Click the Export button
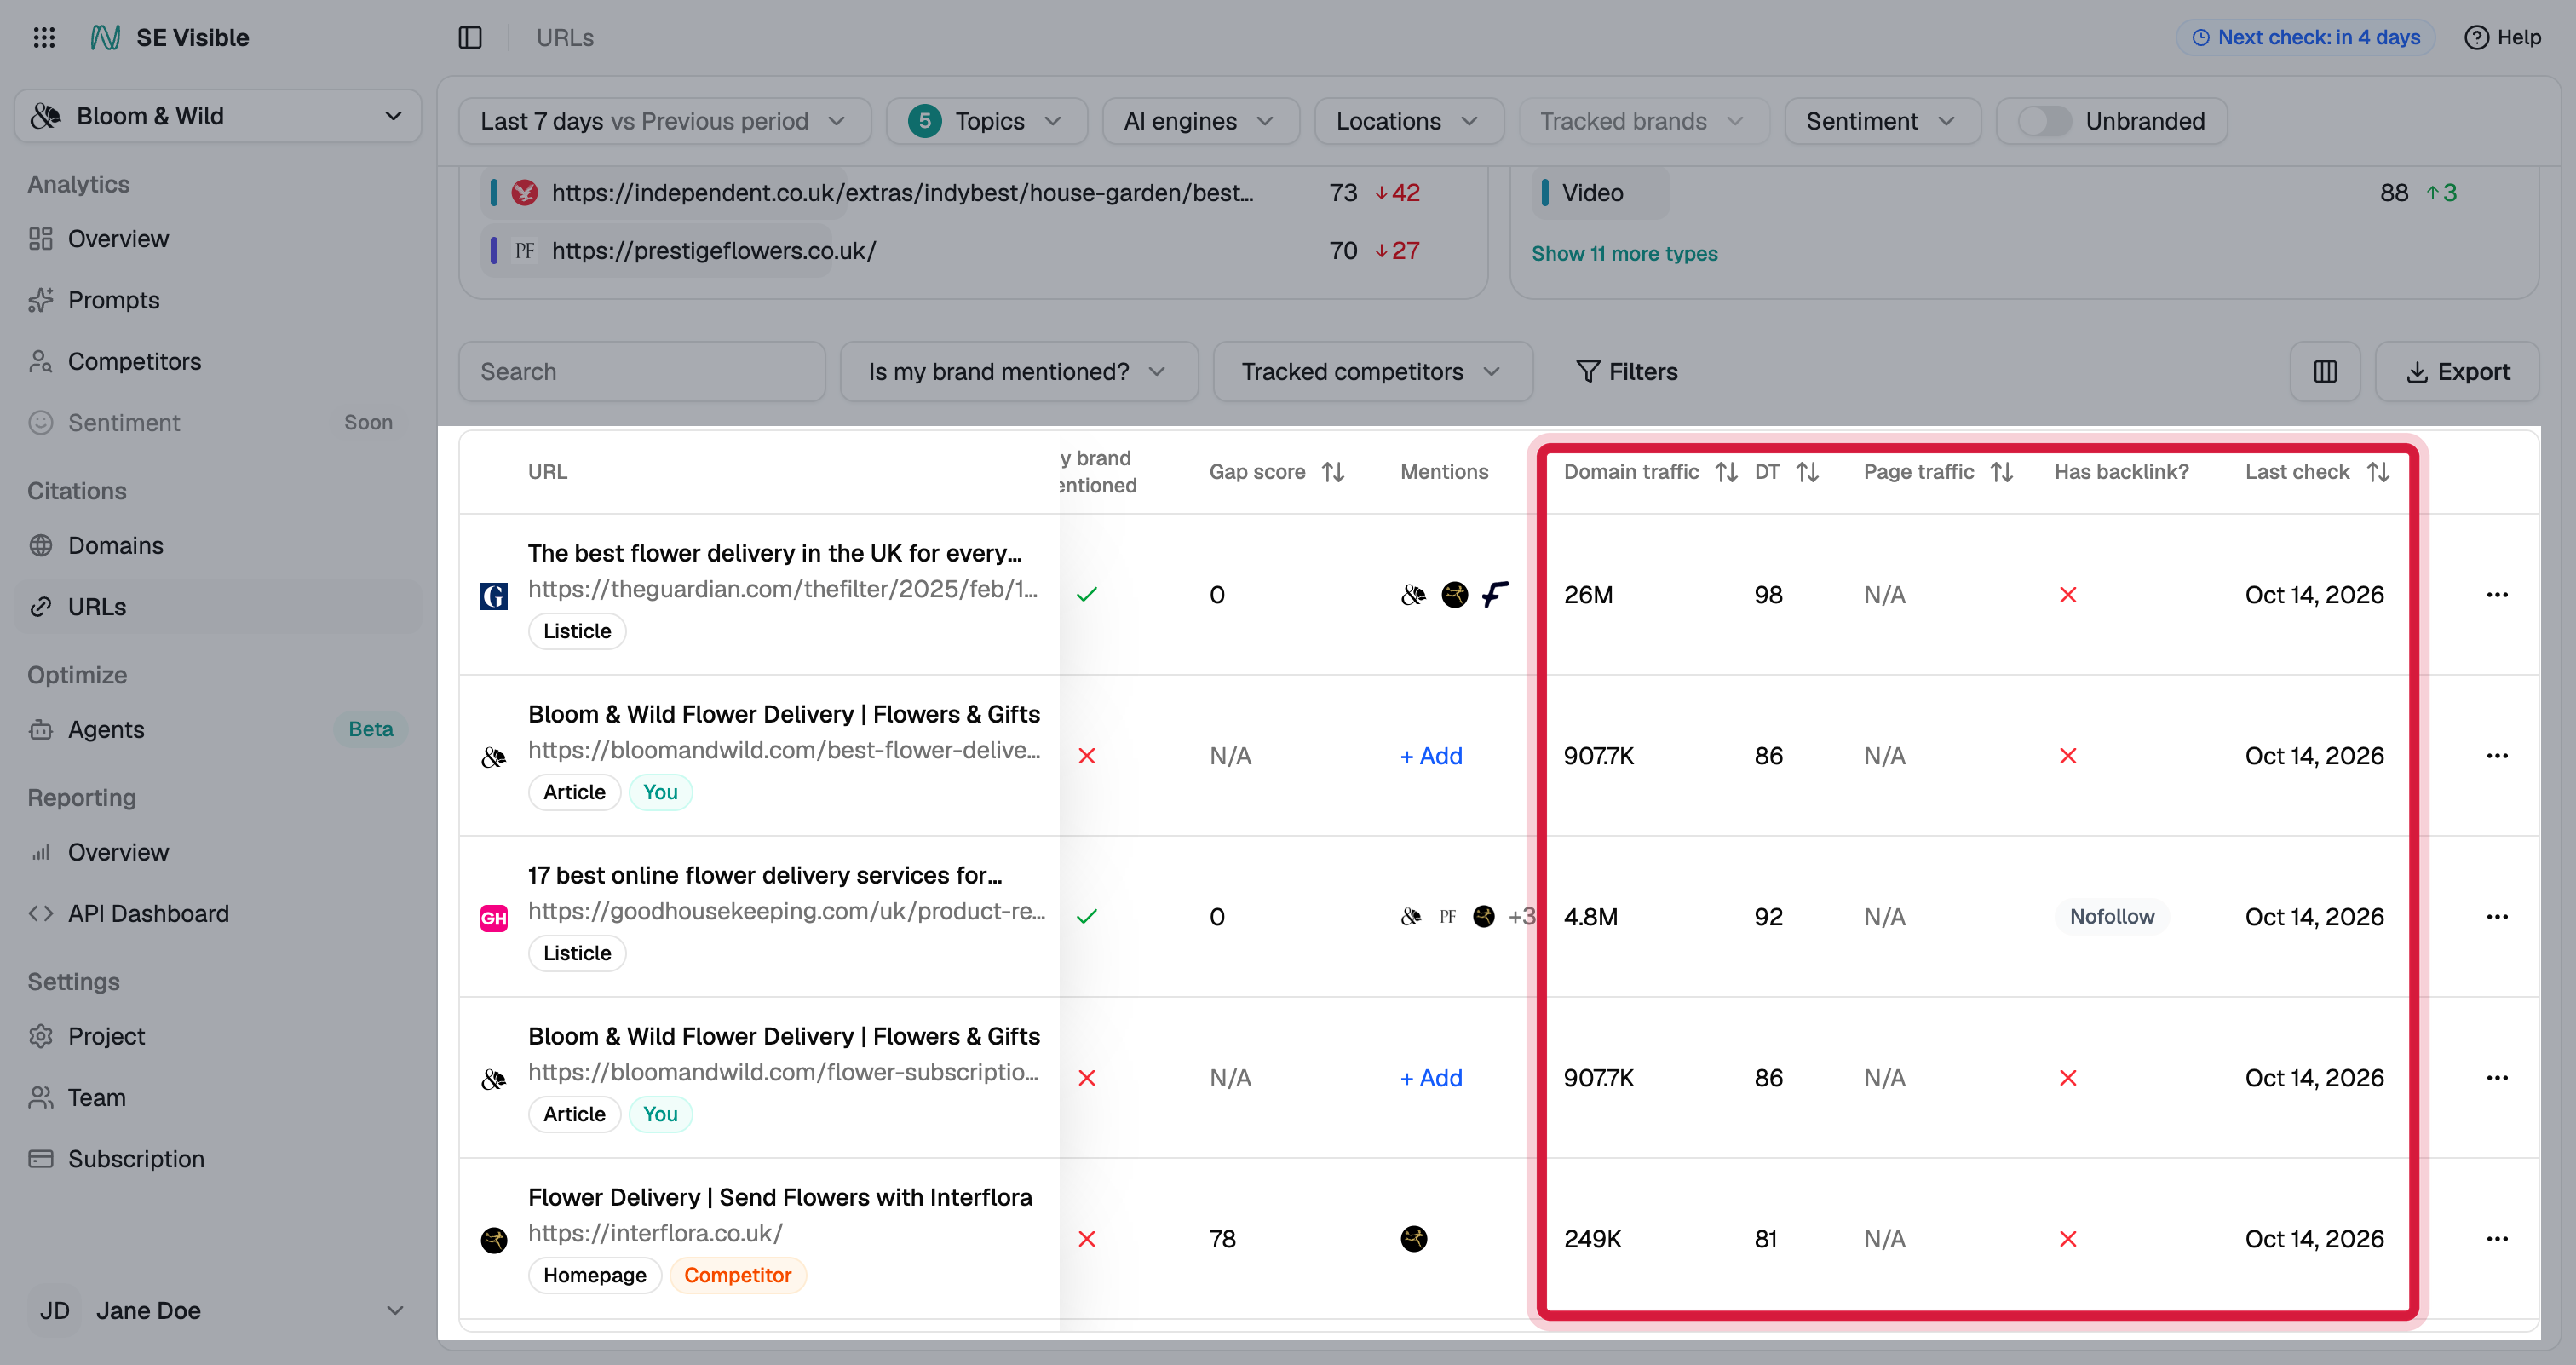2576x1365 pixels. [x=2456, y=372]
